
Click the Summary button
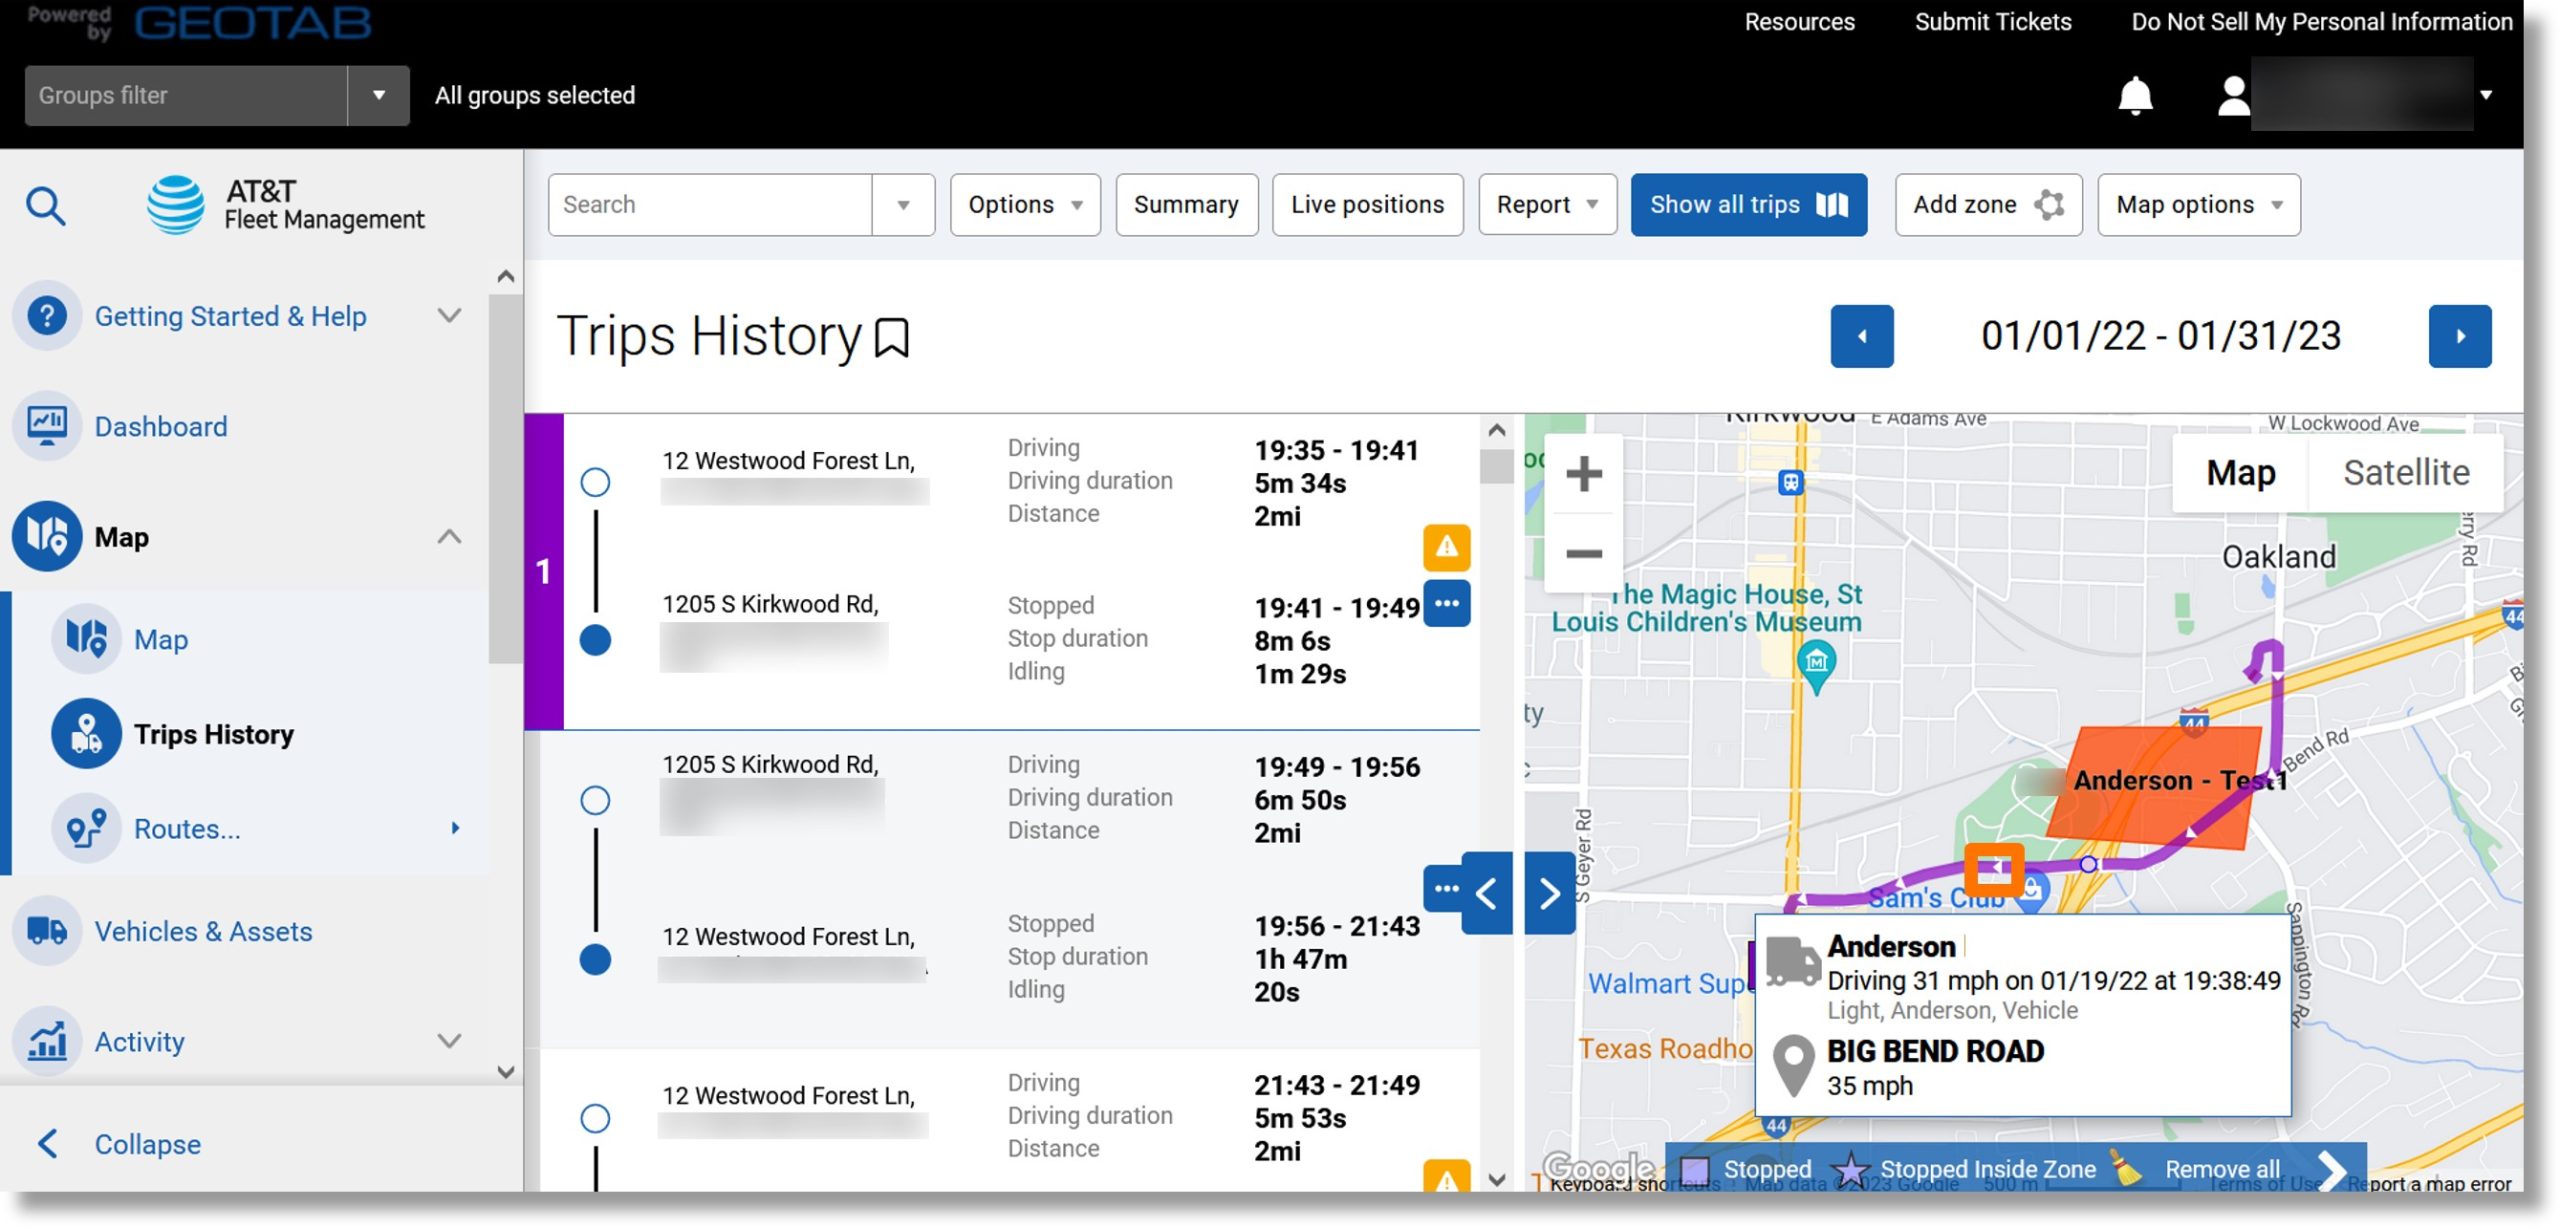point(1186,205)
